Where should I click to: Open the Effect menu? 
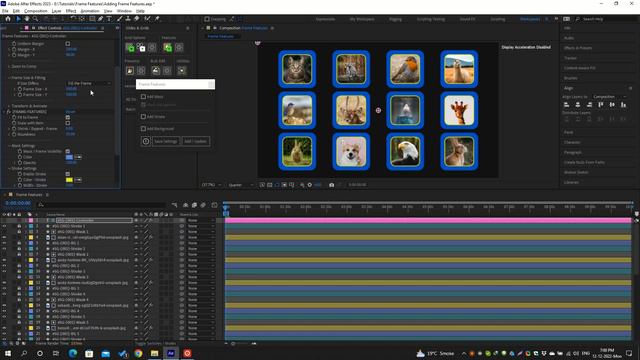pos(71,11)
